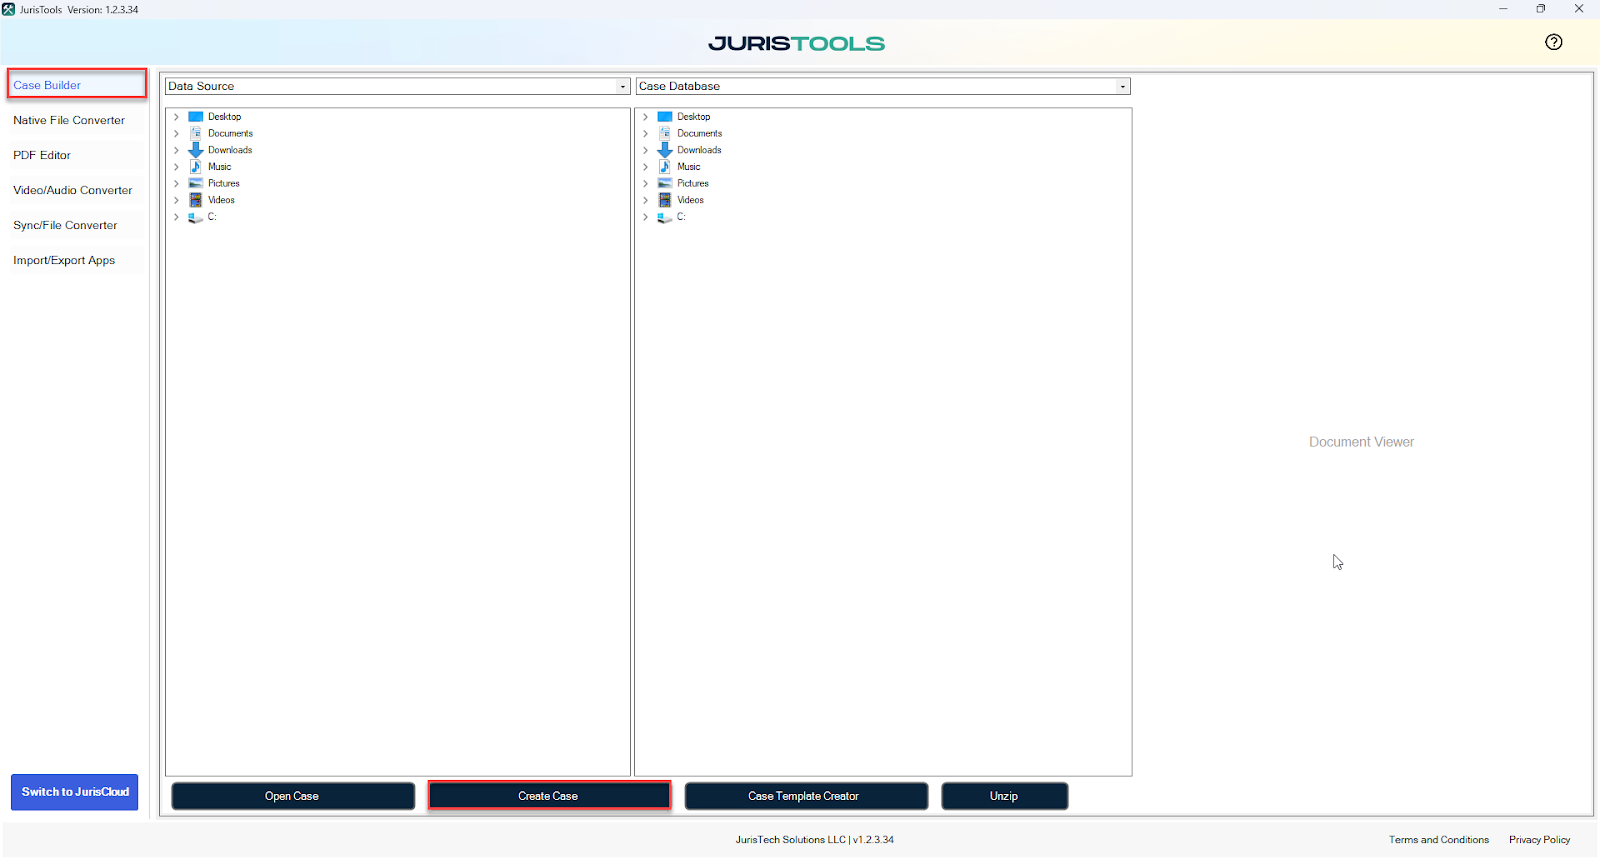Open the Case Database dropdown arrow

pos(1123,86)
